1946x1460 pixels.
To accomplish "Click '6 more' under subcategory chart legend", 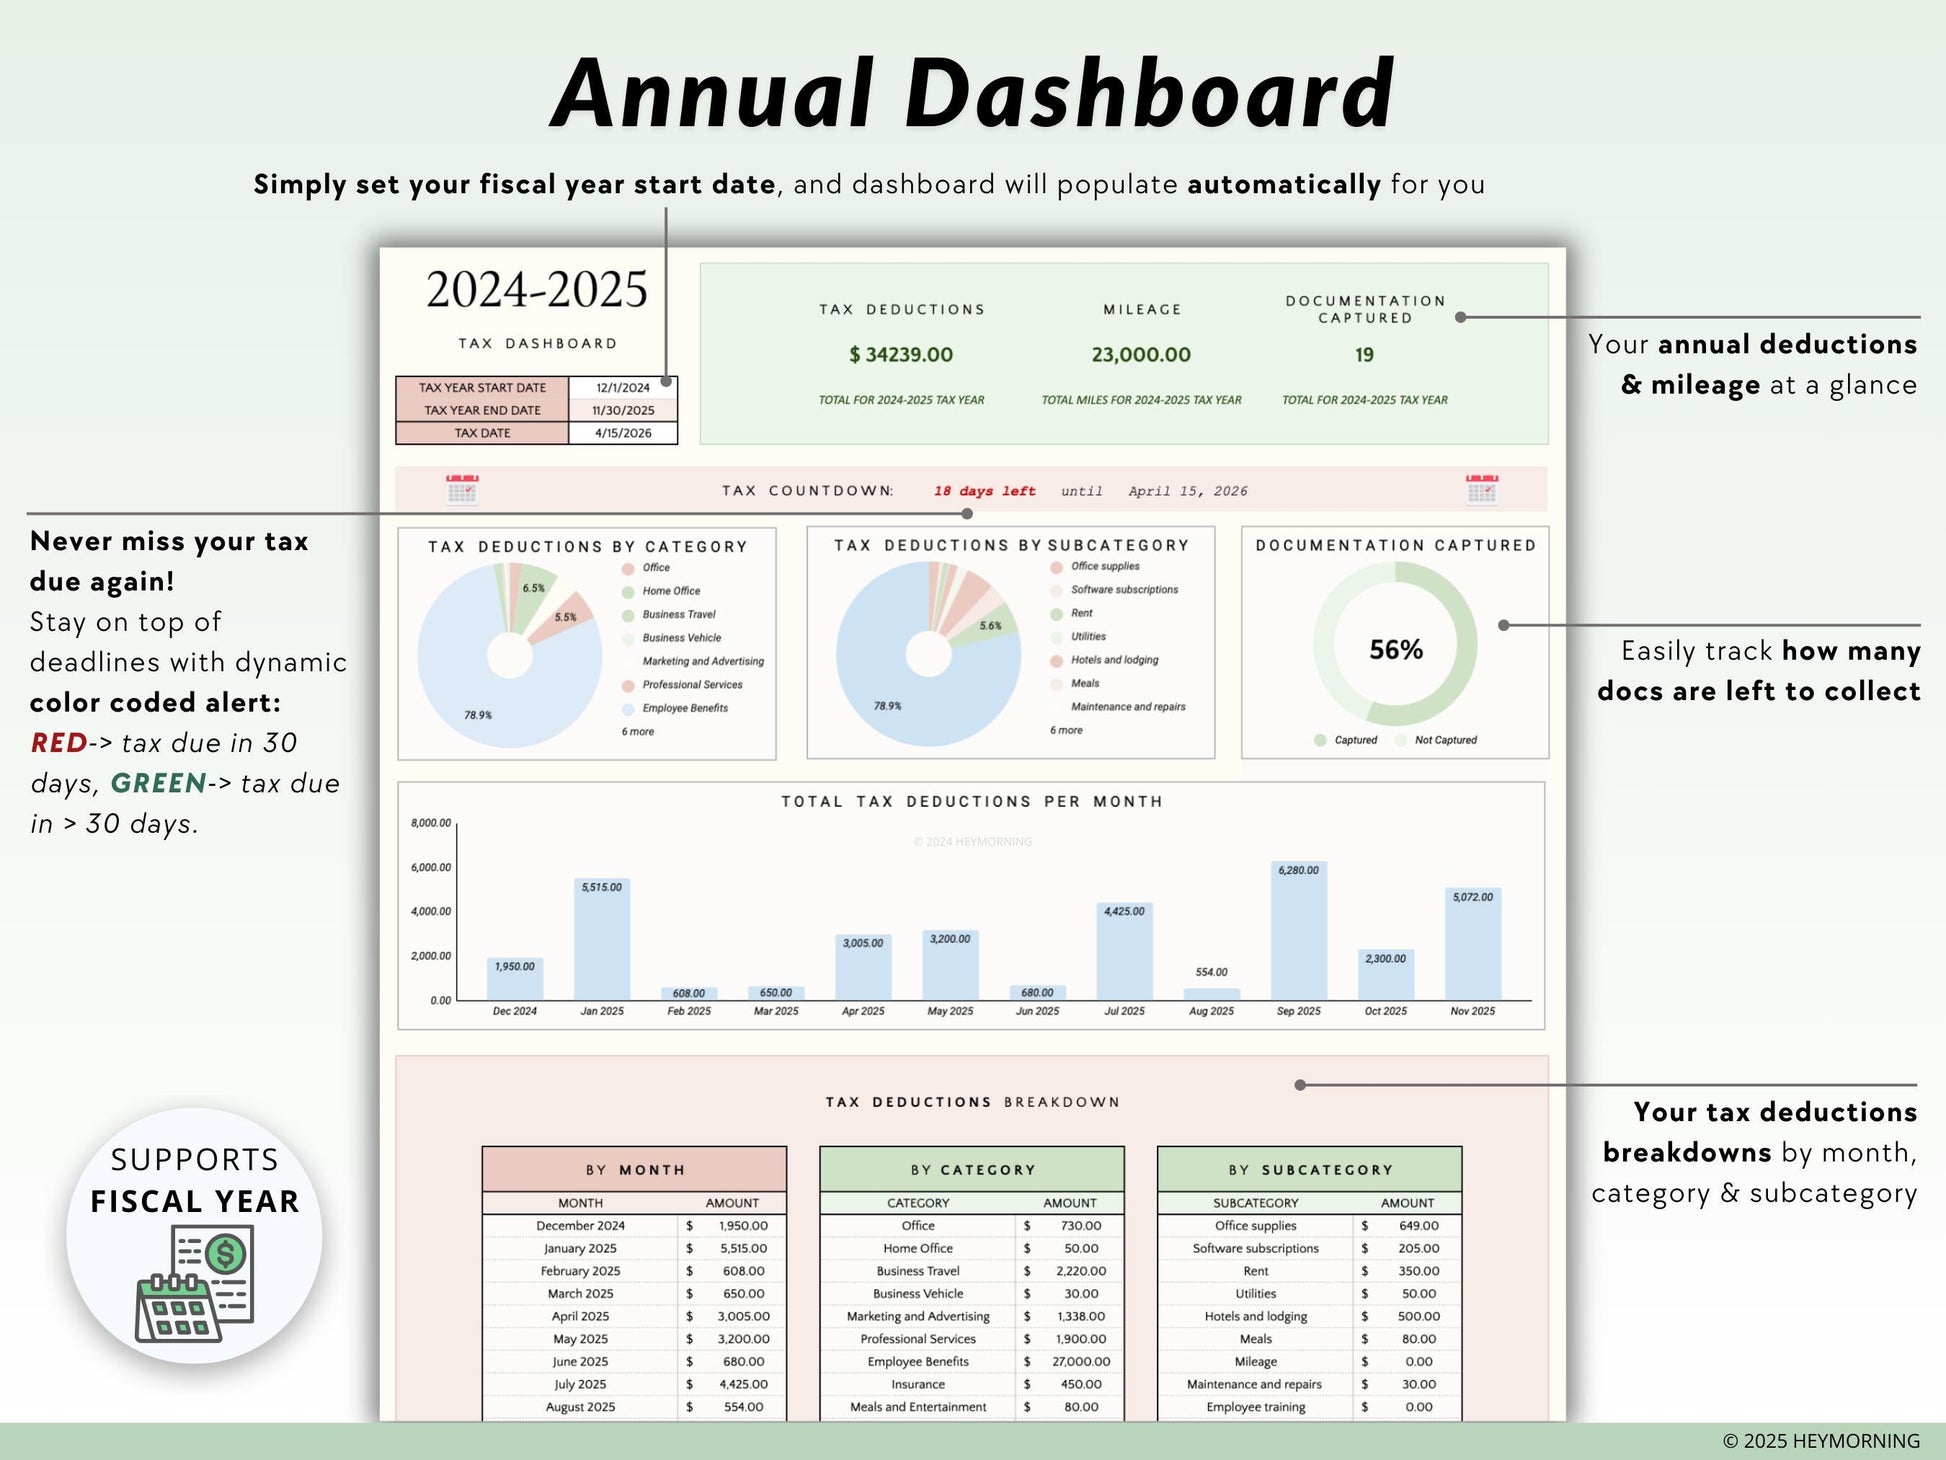I will point(1066,731).
